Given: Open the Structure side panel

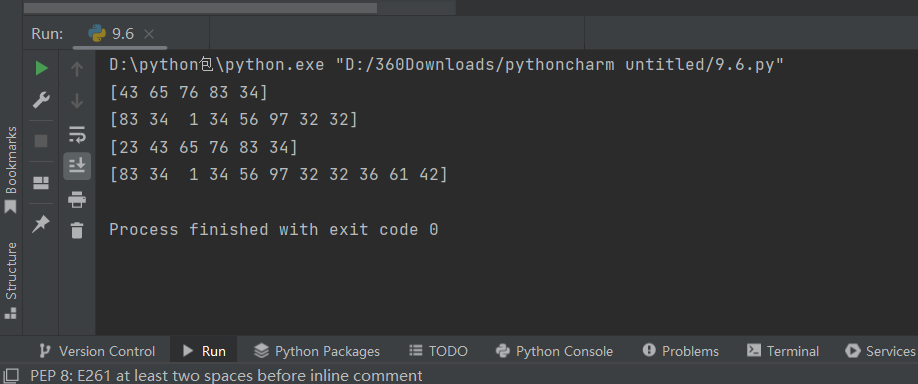Looking at the screenshot, I should point(11,280).
